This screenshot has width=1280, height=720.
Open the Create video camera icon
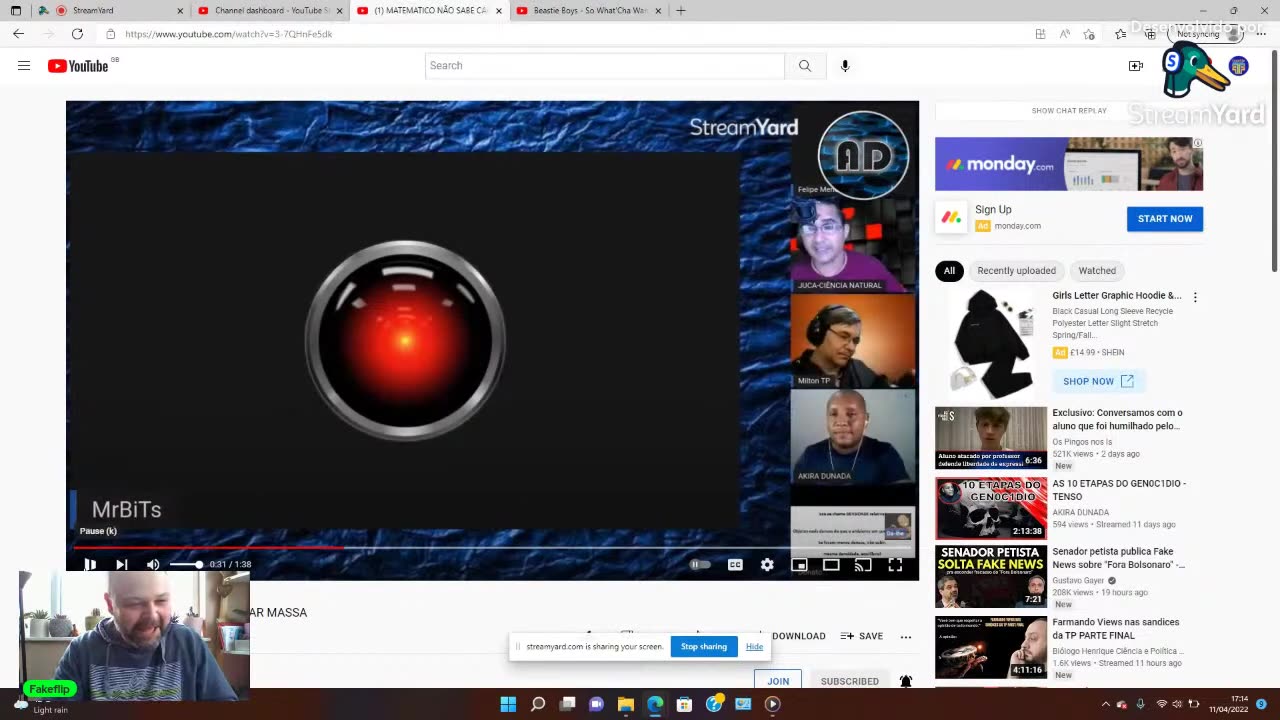[x=1136, y=66]
